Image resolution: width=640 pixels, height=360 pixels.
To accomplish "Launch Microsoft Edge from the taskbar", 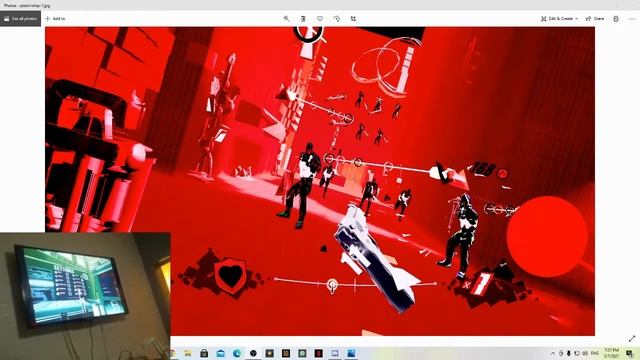I will coord(237,353).
